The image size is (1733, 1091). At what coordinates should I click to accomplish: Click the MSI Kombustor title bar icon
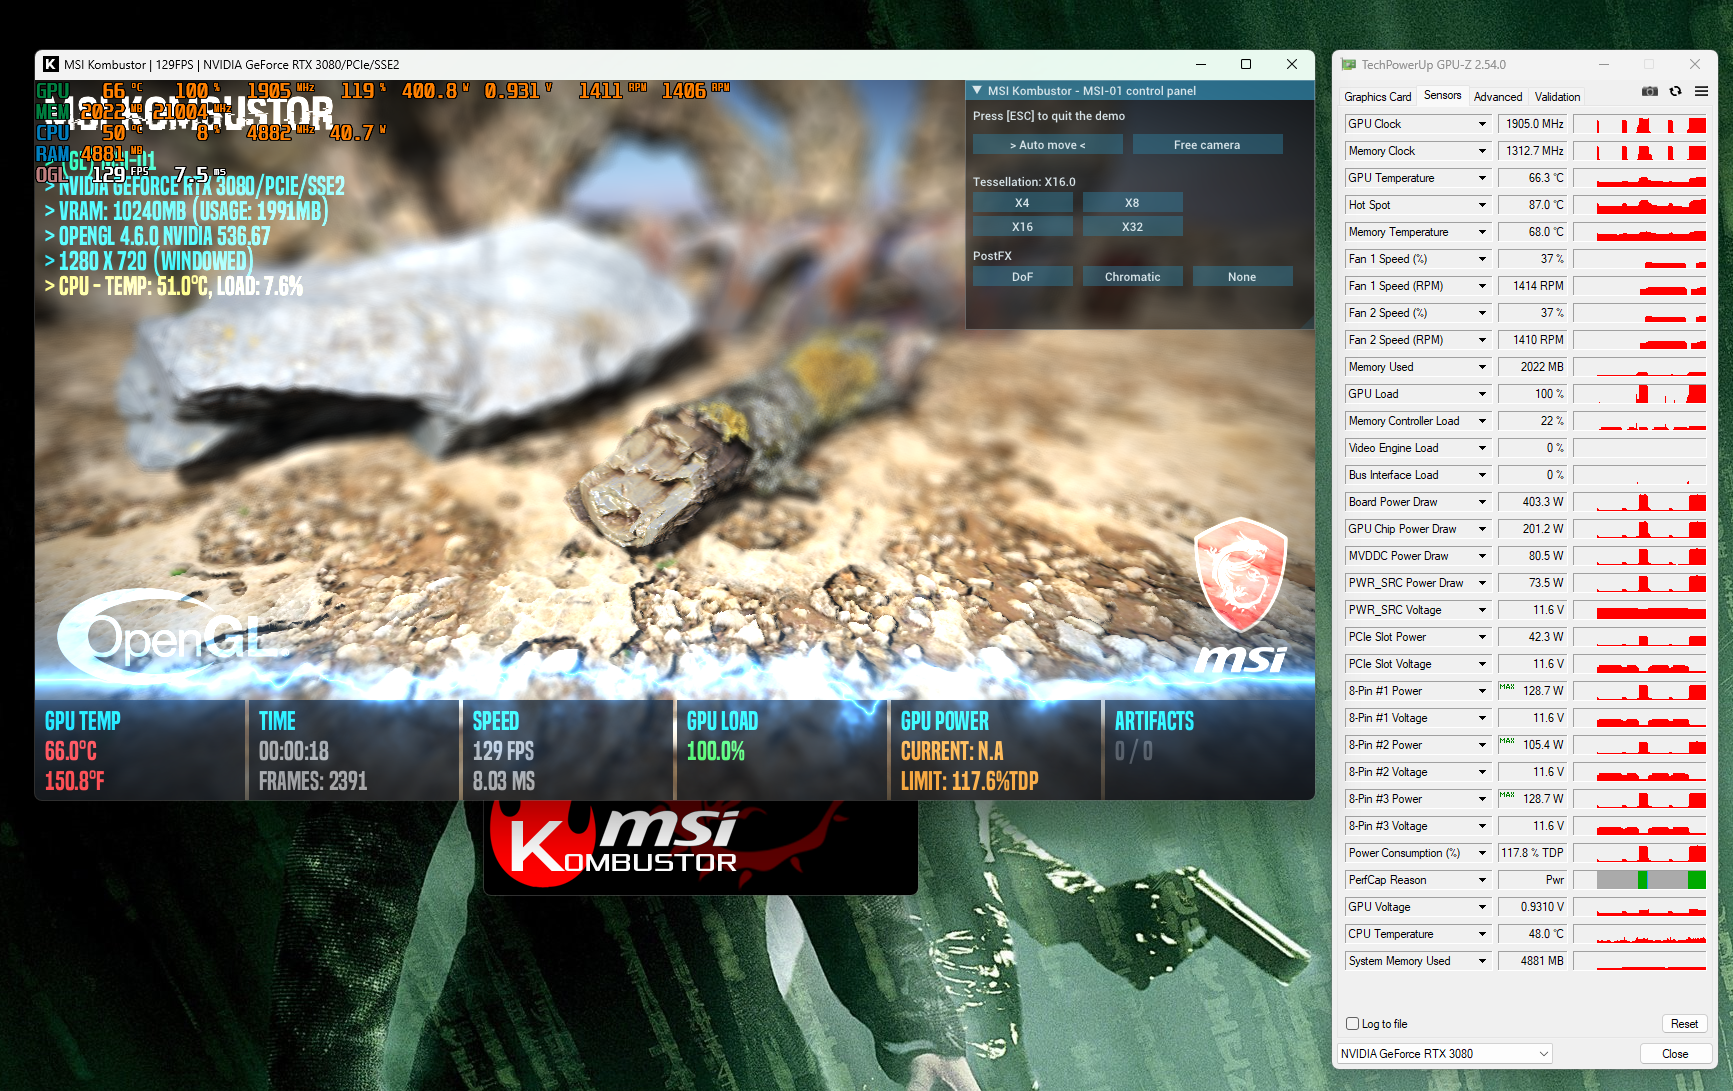(x=51, y=64)
